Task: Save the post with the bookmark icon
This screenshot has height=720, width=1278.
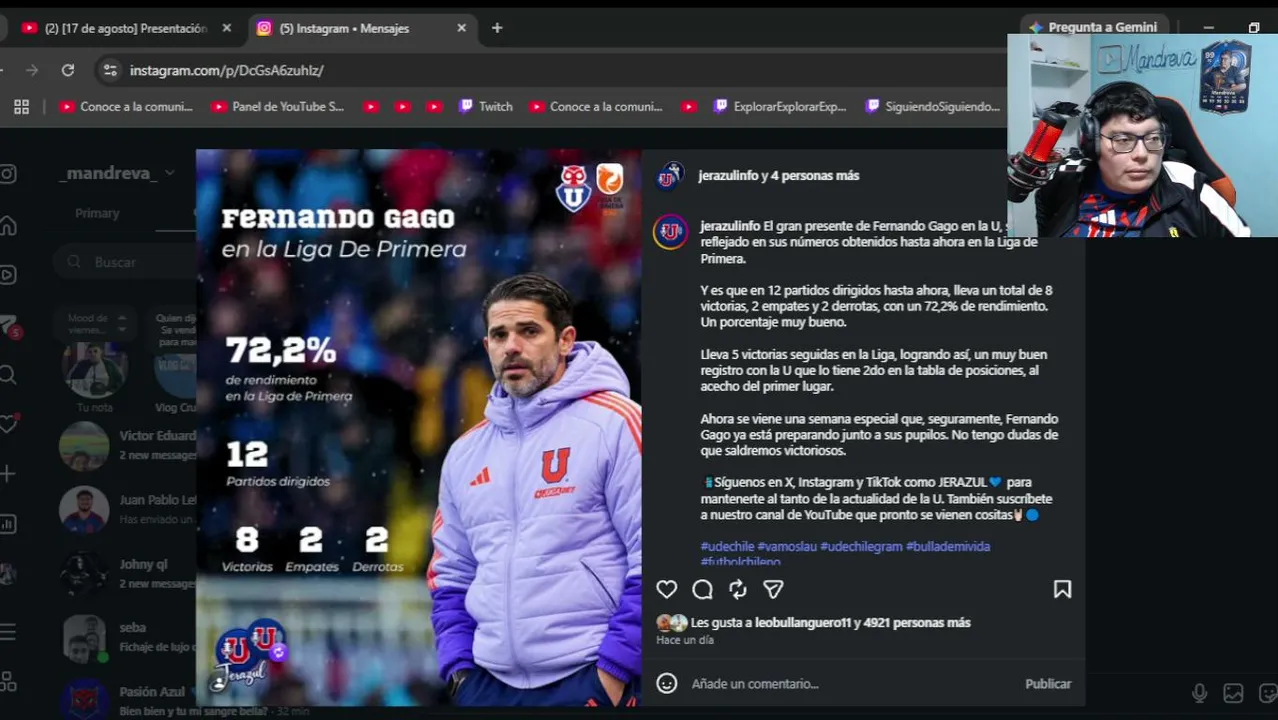Action: pyautogui.click(x=1062, y=590)
